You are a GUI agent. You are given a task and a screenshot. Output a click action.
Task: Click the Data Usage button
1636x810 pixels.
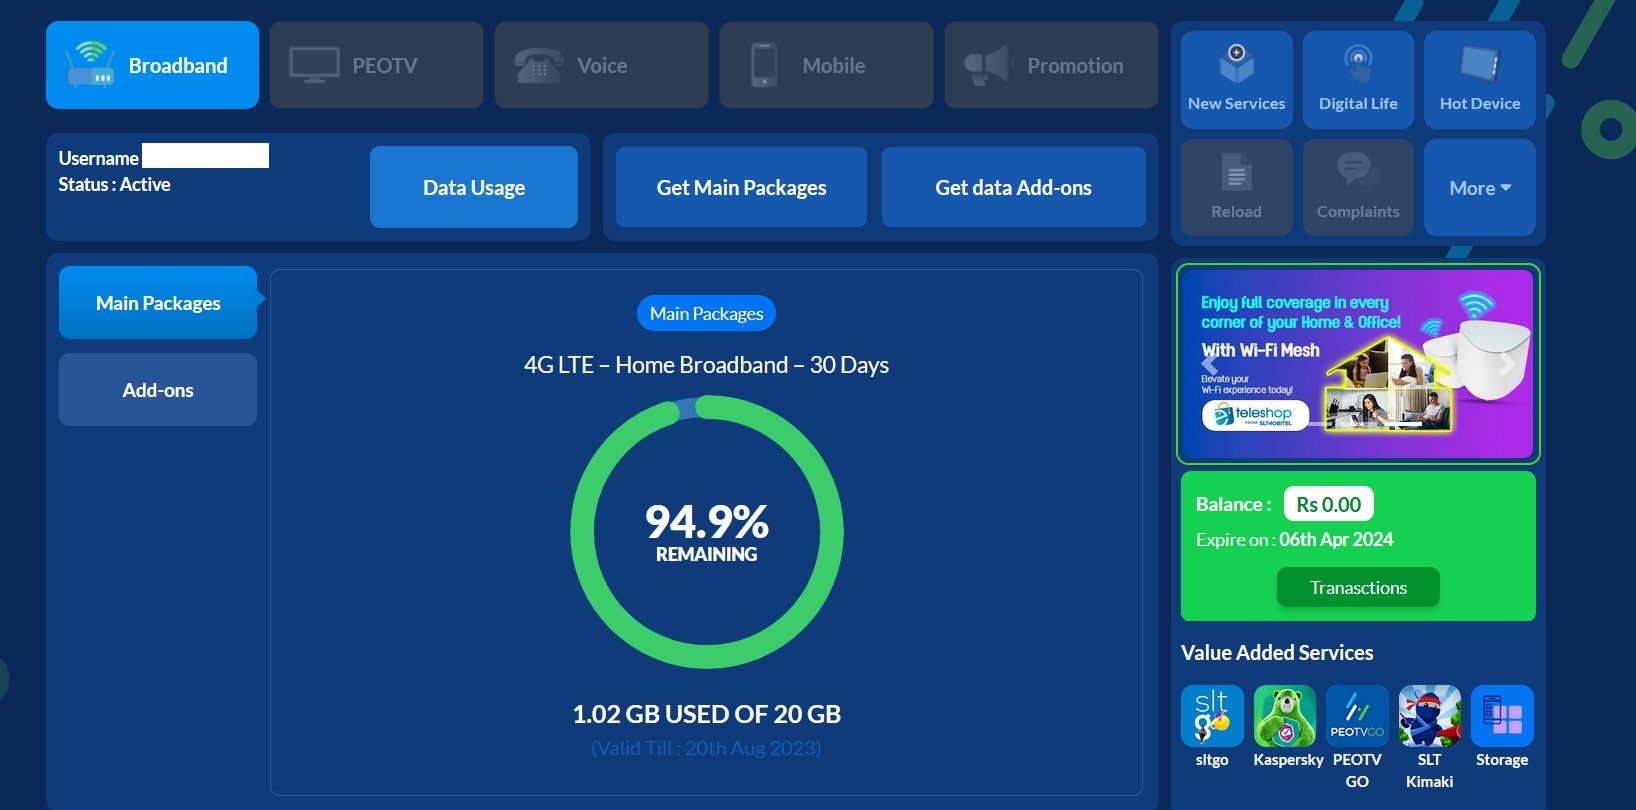474,187
